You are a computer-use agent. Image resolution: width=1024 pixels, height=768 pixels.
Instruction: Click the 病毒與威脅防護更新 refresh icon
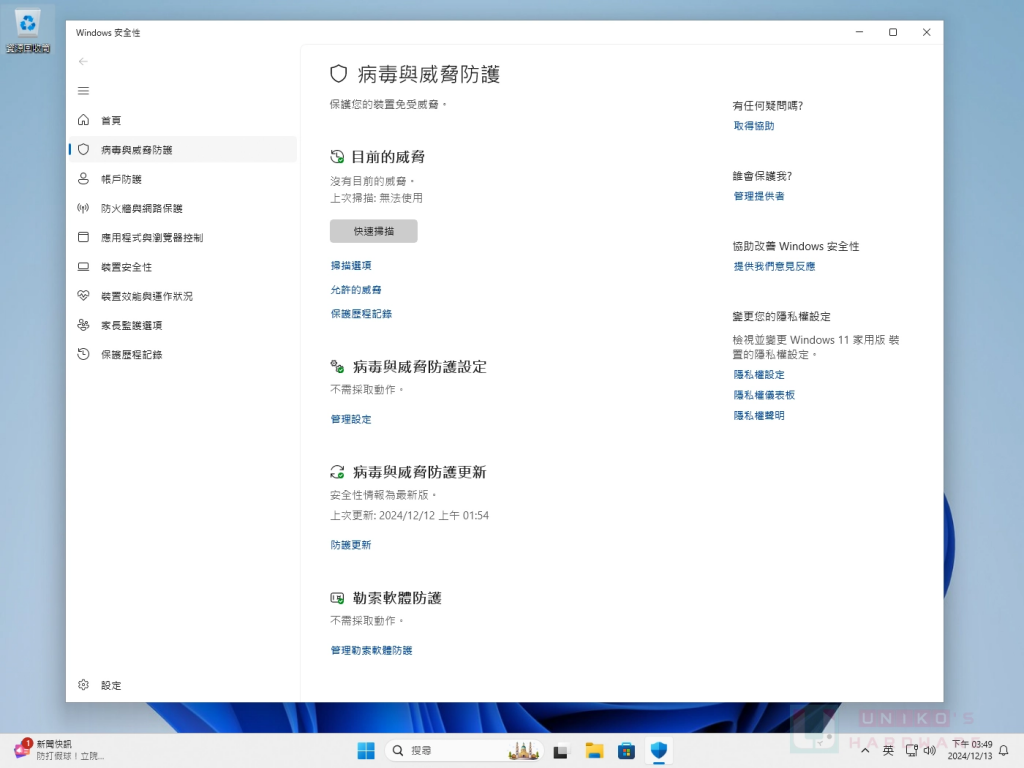point(337,472)
